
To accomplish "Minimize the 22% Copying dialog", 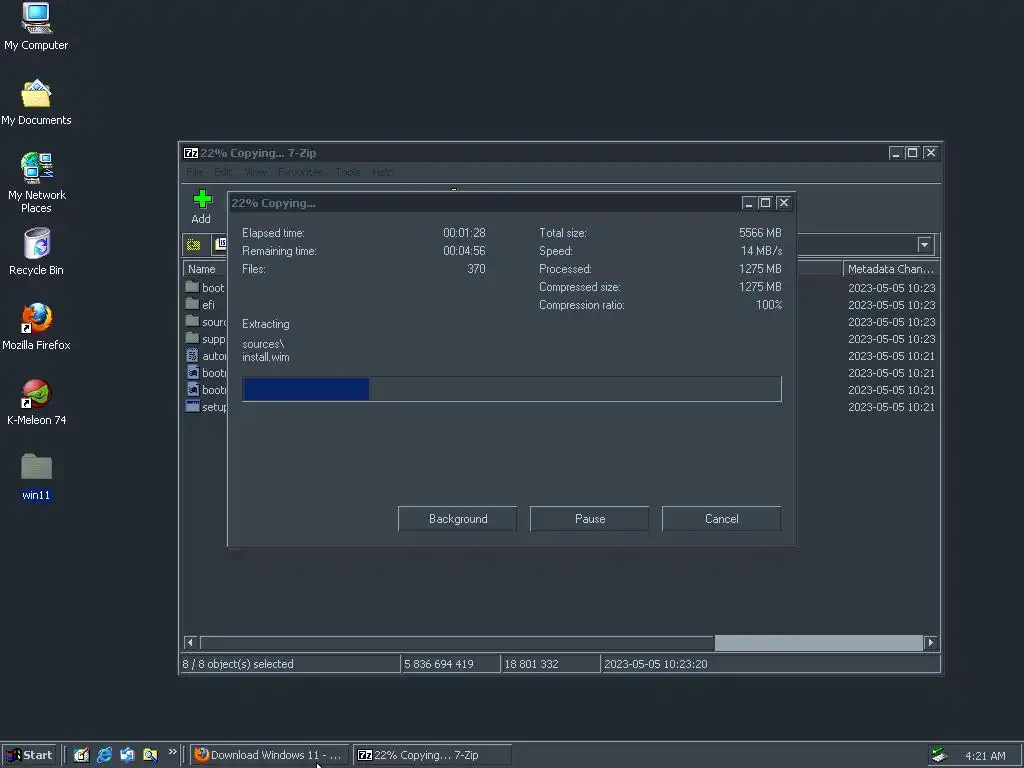I will click(749, 203).
